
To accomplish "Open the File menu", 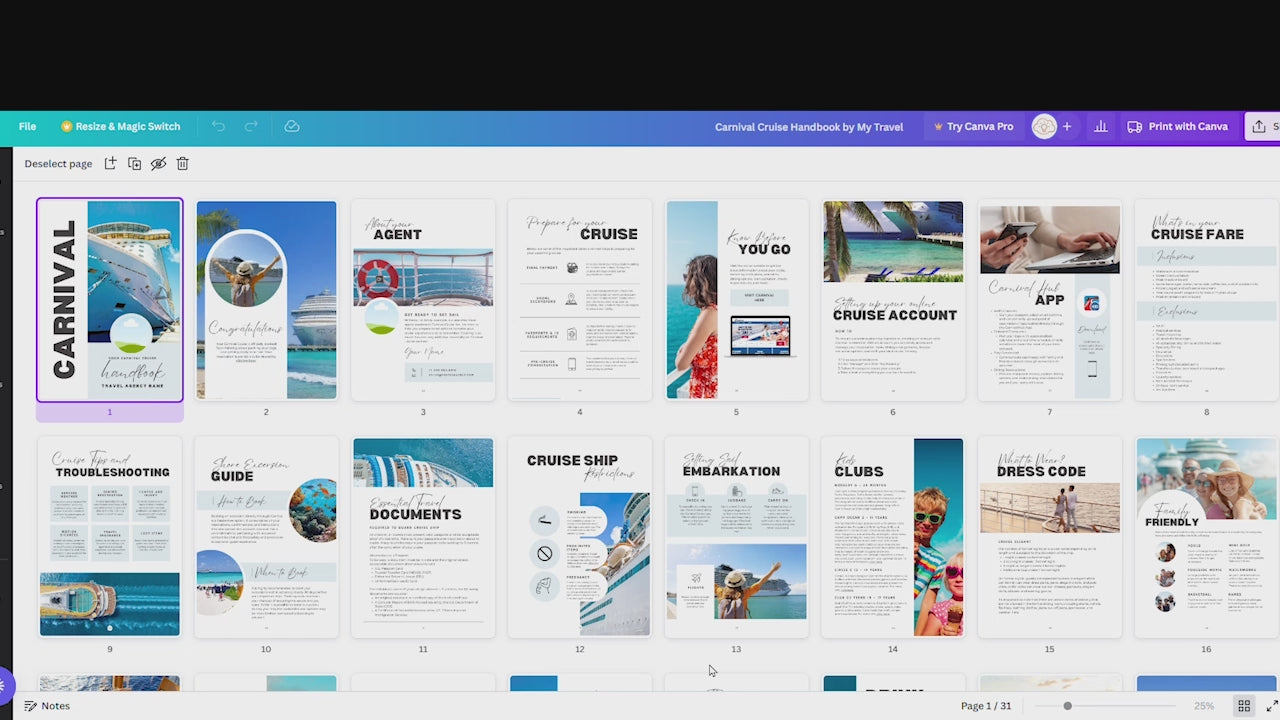I will pyautogui.click(x=27, y=127).
